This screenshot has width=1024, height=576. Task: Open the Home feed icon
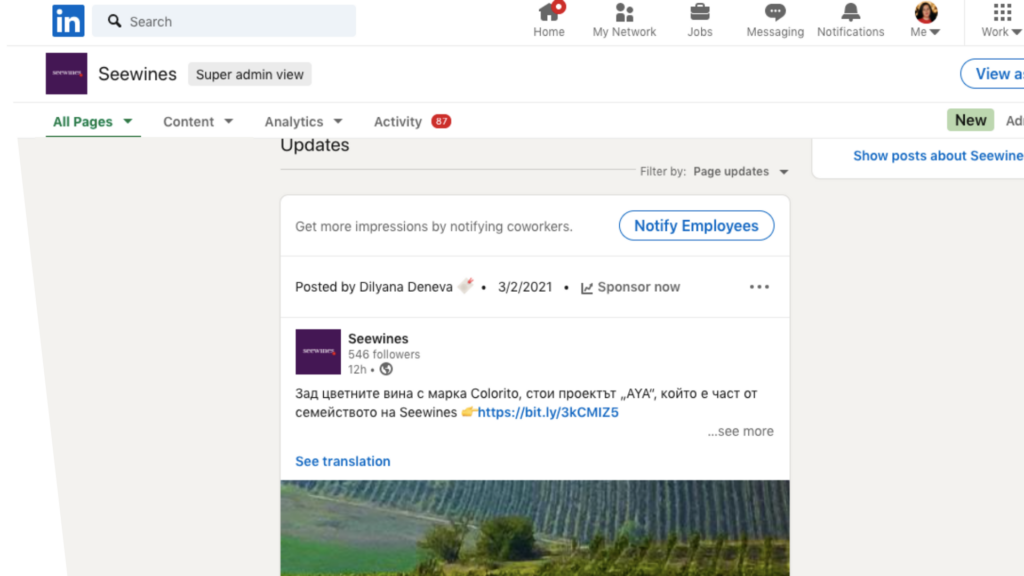click(549, 12)
